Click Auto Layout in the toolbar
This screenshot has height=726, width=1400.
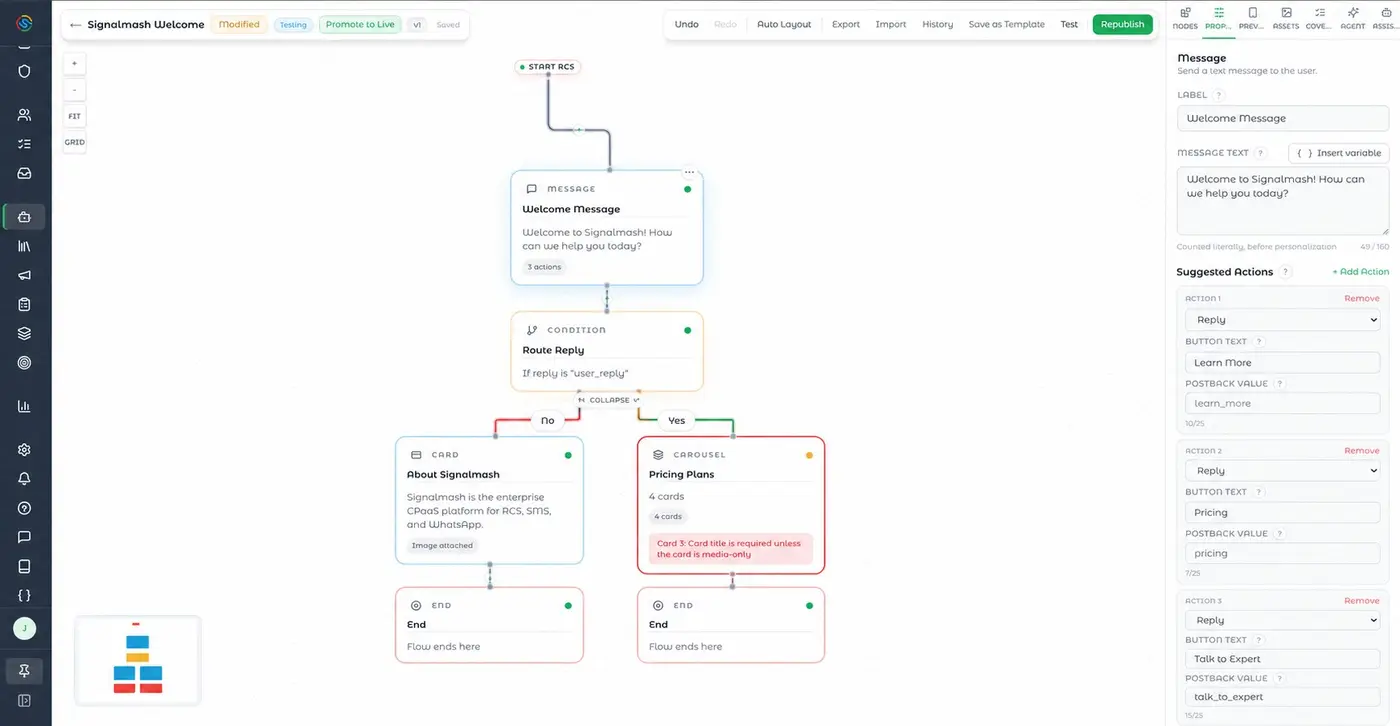784,25
